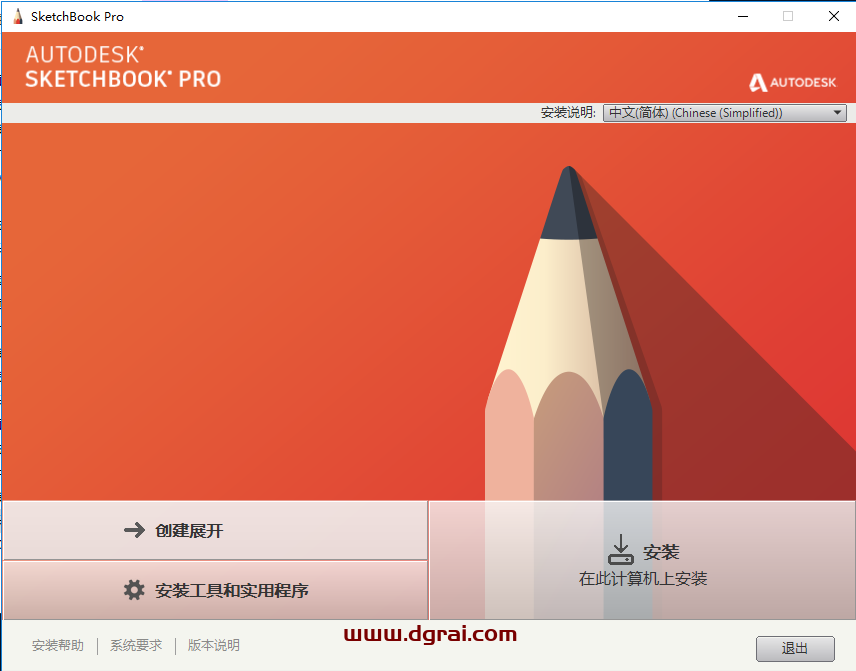Click the 在此计算机上安装 label
This screenshot has width=856, height=671.
pyautogui.click(x=643, y=578)
